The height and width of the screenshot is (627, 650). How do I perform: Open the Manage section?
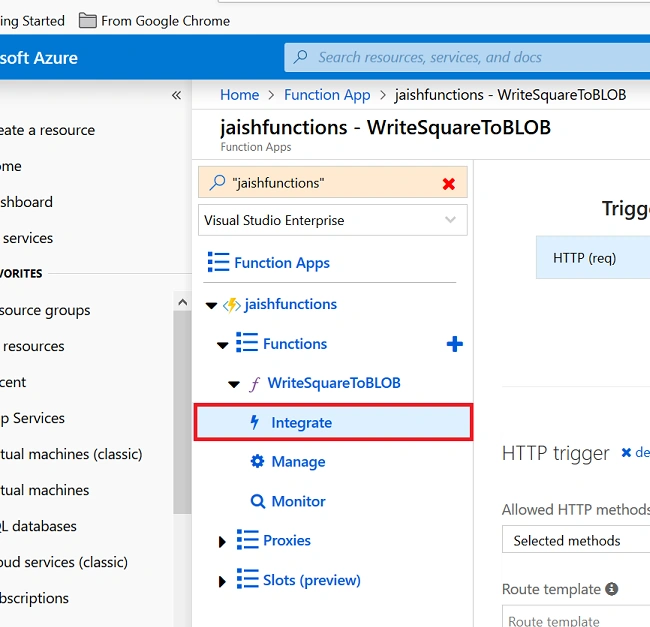[298, 462]
